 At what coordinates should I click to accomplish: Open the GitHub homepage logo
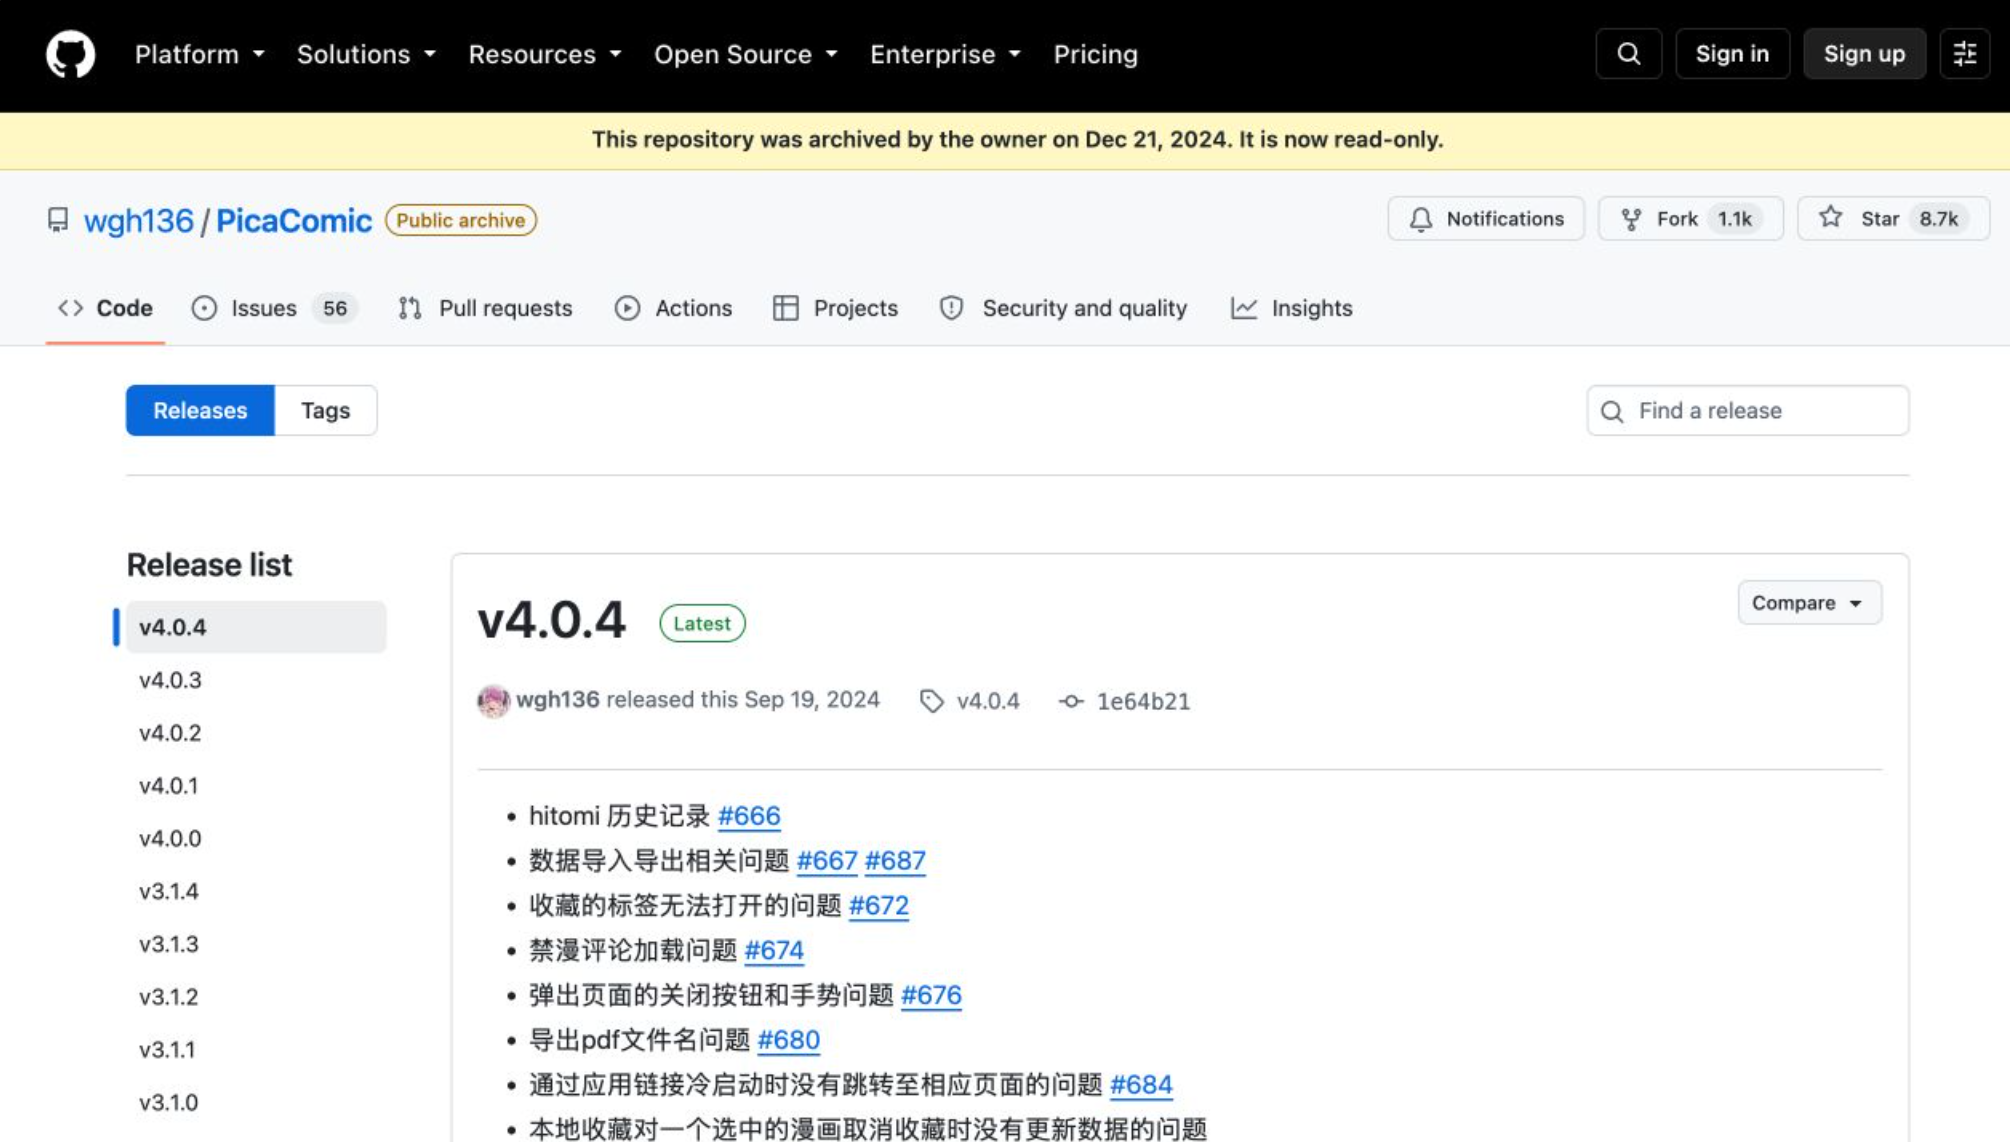[x=70, y=54]
